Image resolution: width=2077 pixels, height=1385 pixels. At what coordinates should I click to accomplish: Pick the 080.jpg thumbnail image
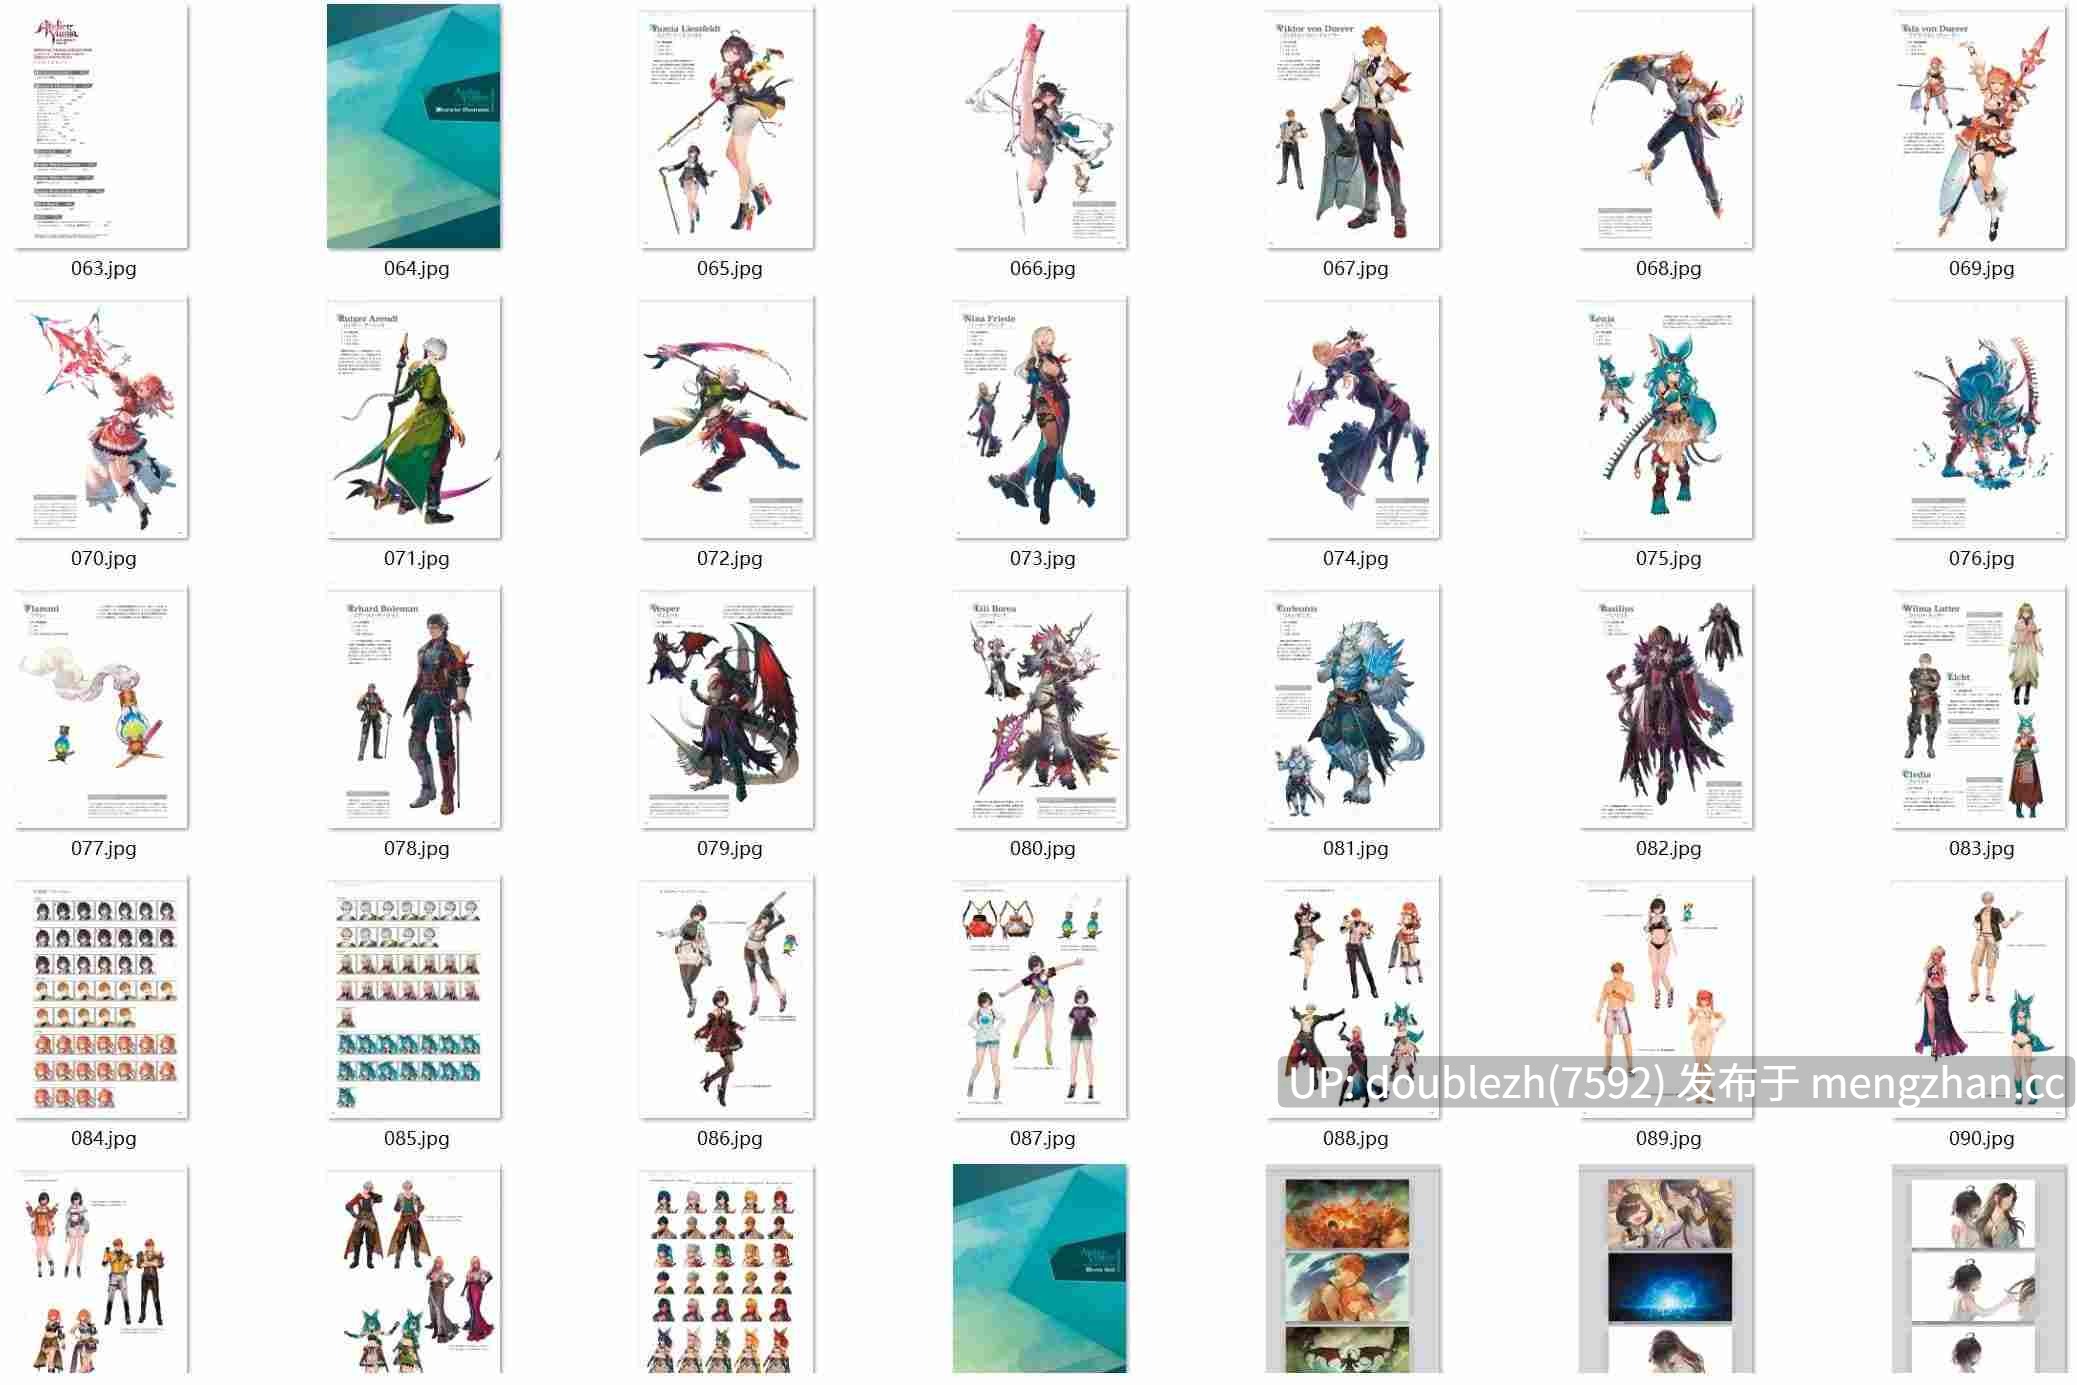[x=1040, y=707]
